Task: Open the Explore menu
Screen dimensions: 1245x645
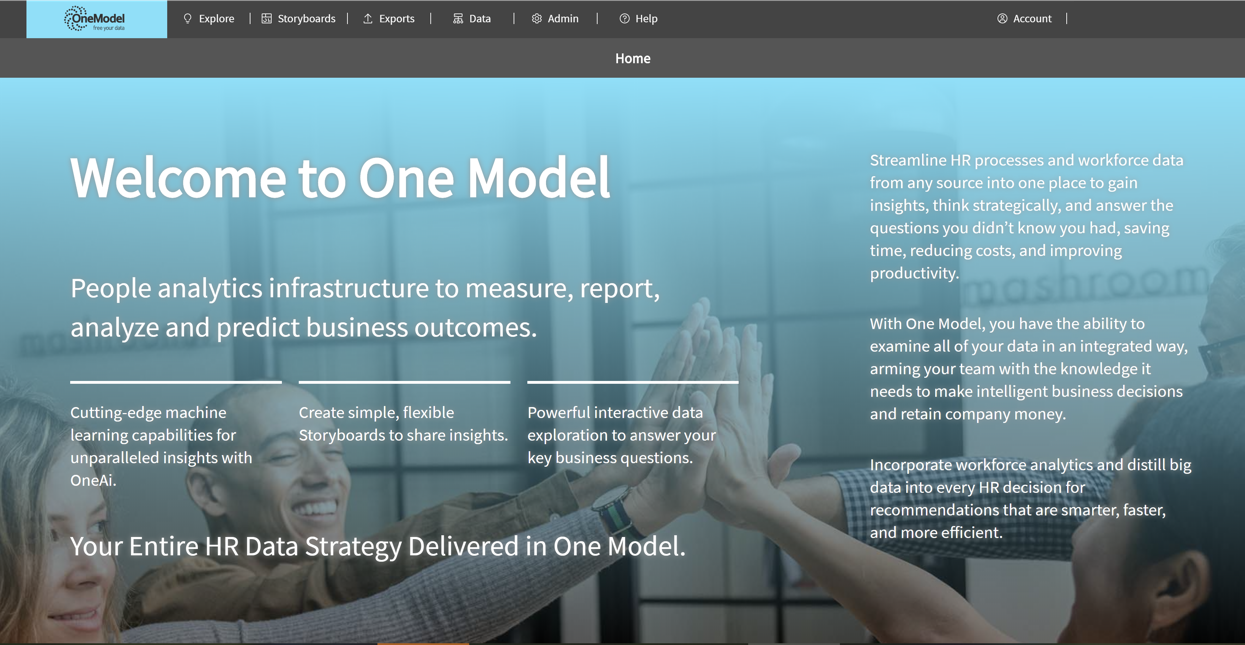Action: click(216, 19)
